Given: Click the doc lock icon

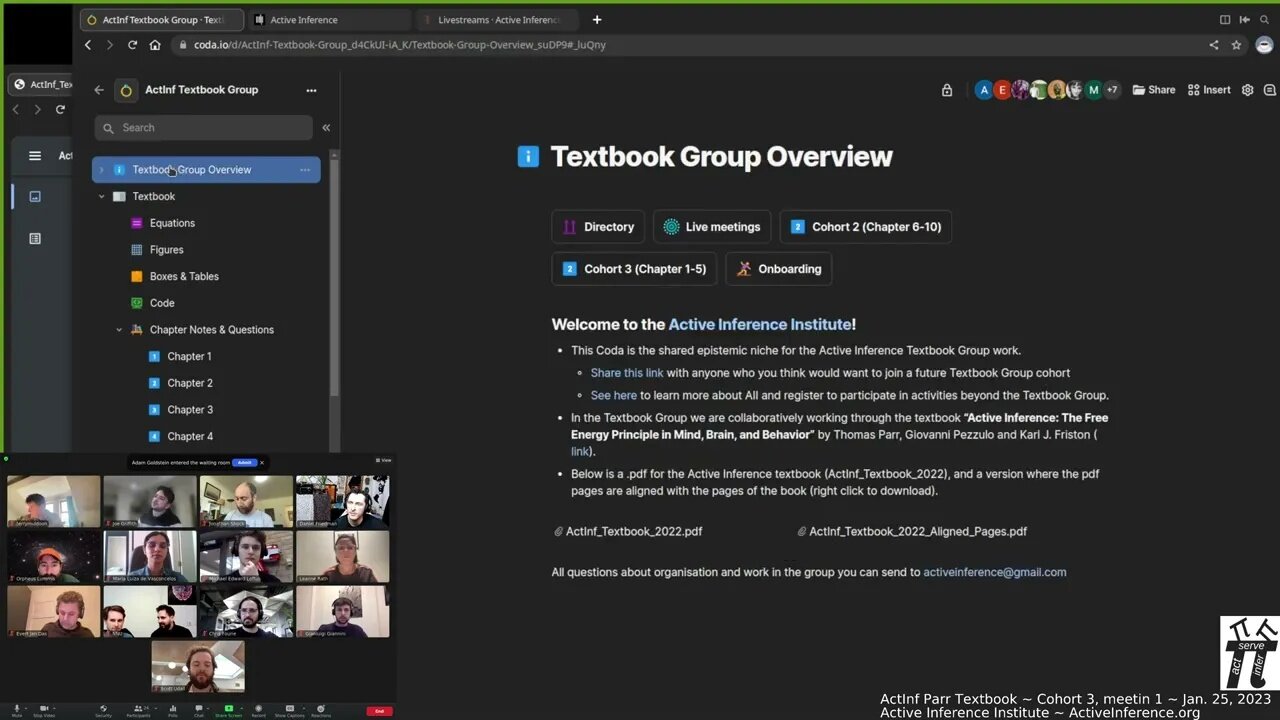Looking at the screenshot, I should tap(947, 90).
